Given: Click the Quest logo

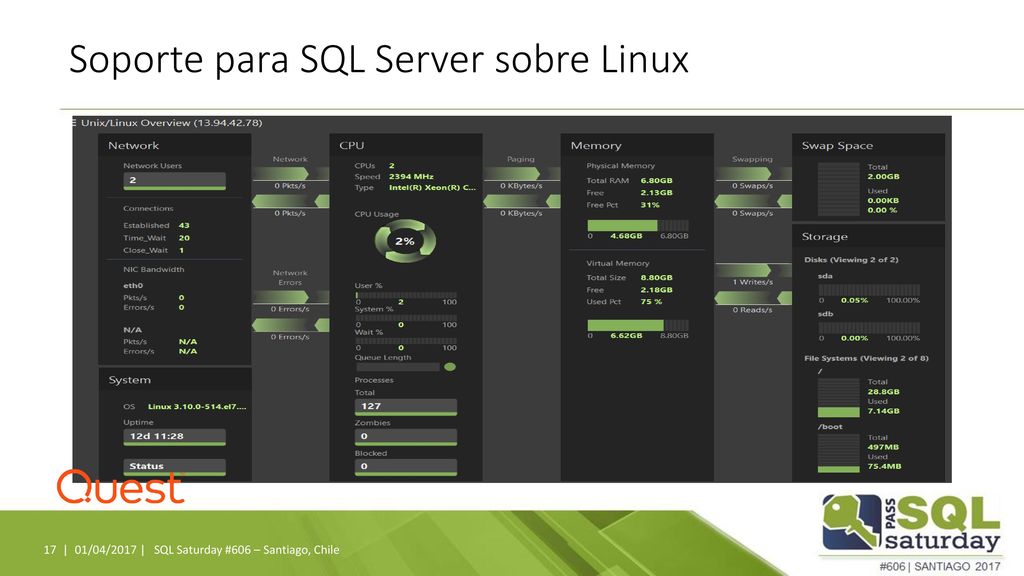Looking at the screenshot, I should [121, 487].
